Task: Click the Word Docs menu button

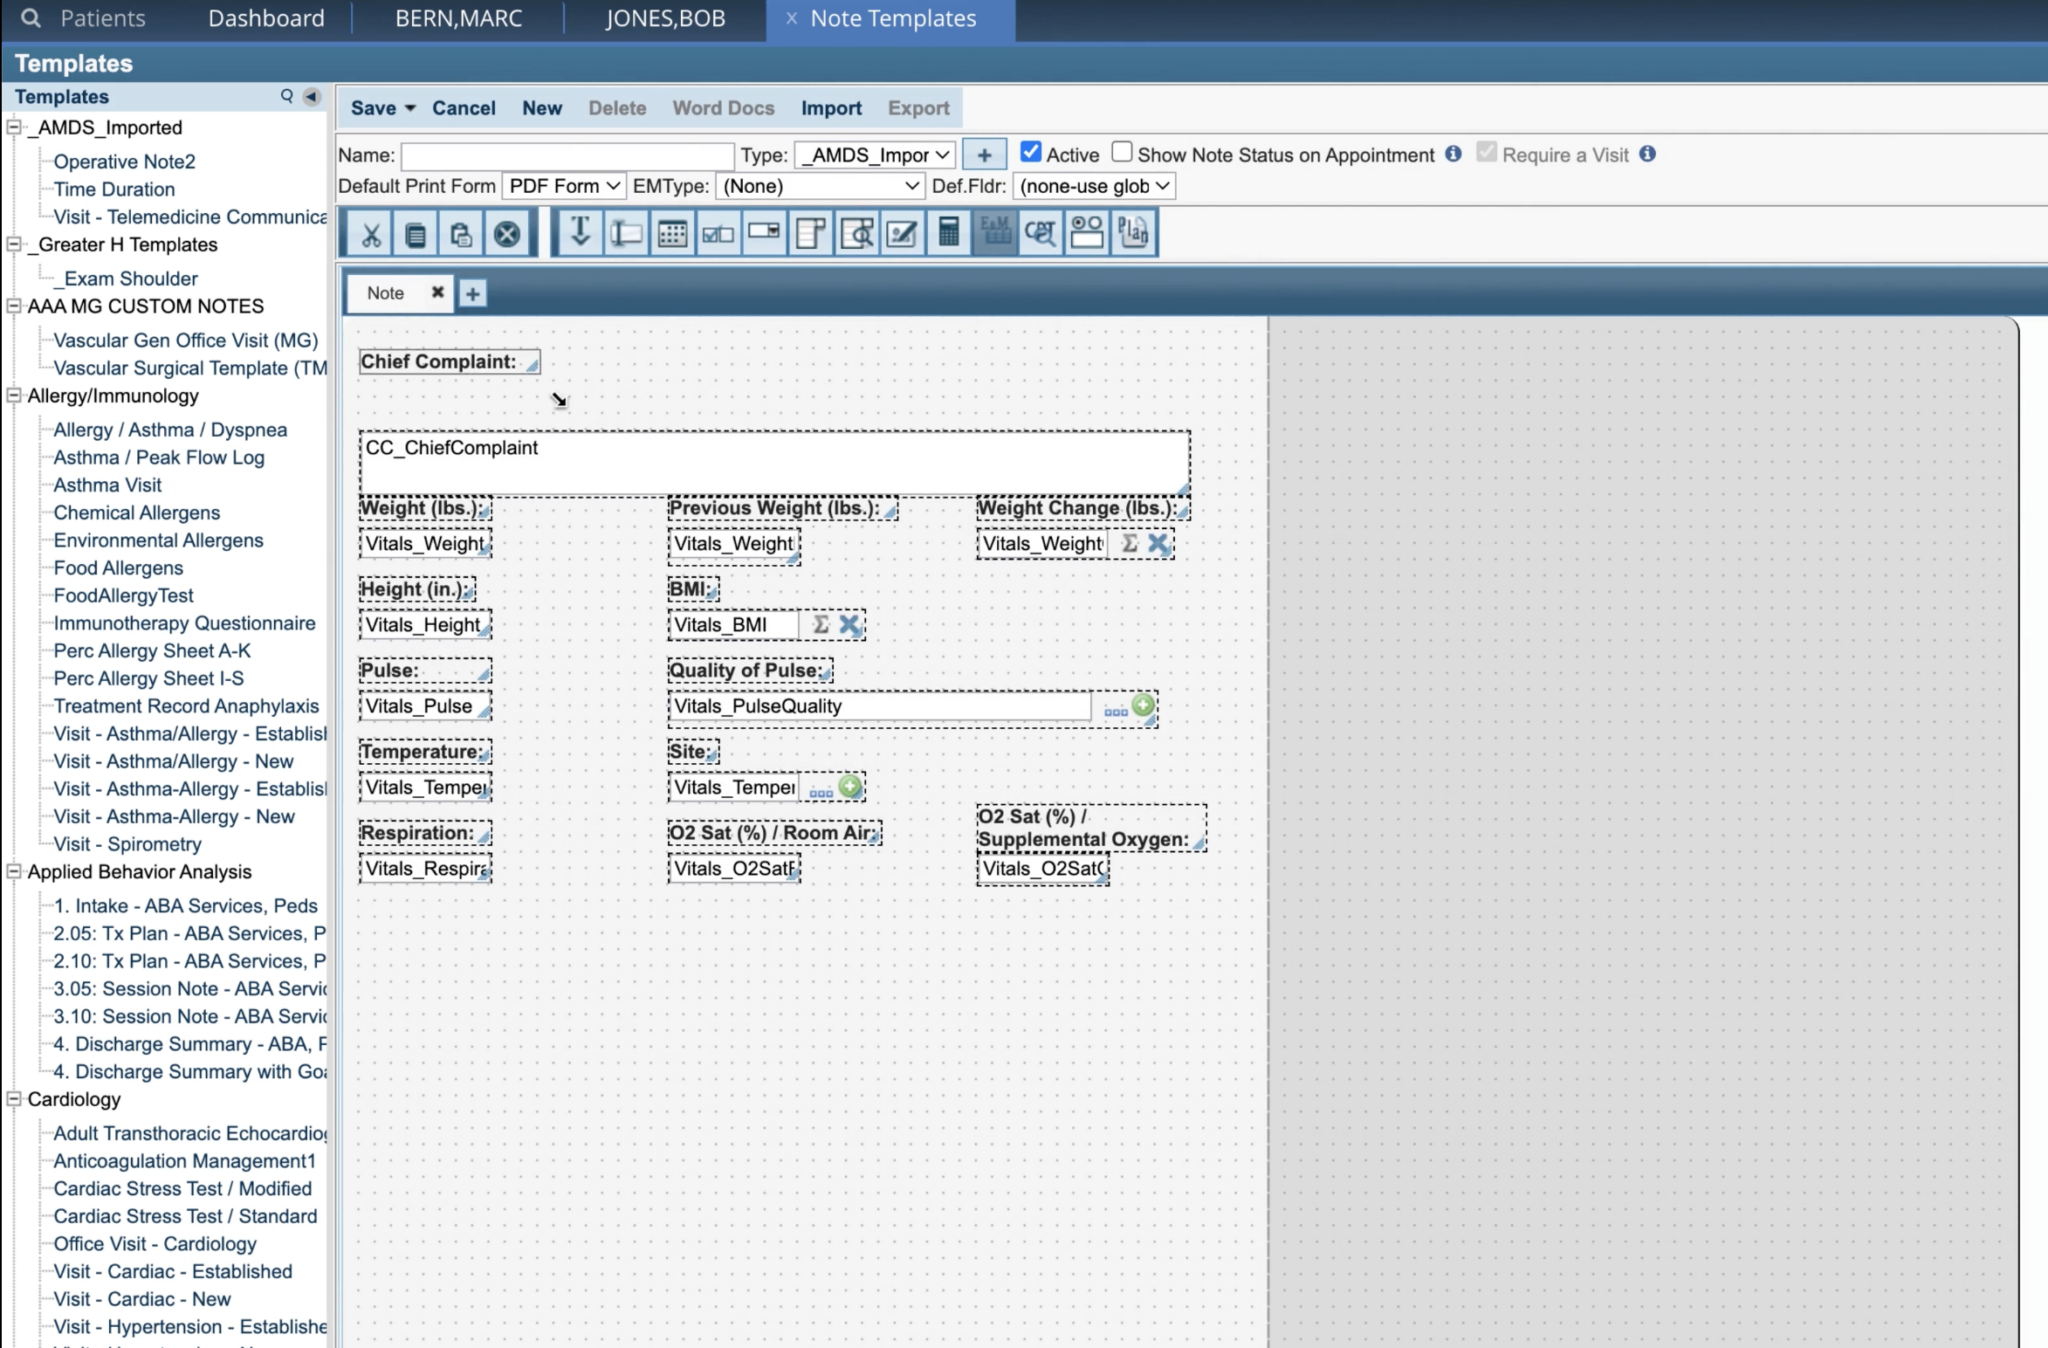Action: click(723, 107)
